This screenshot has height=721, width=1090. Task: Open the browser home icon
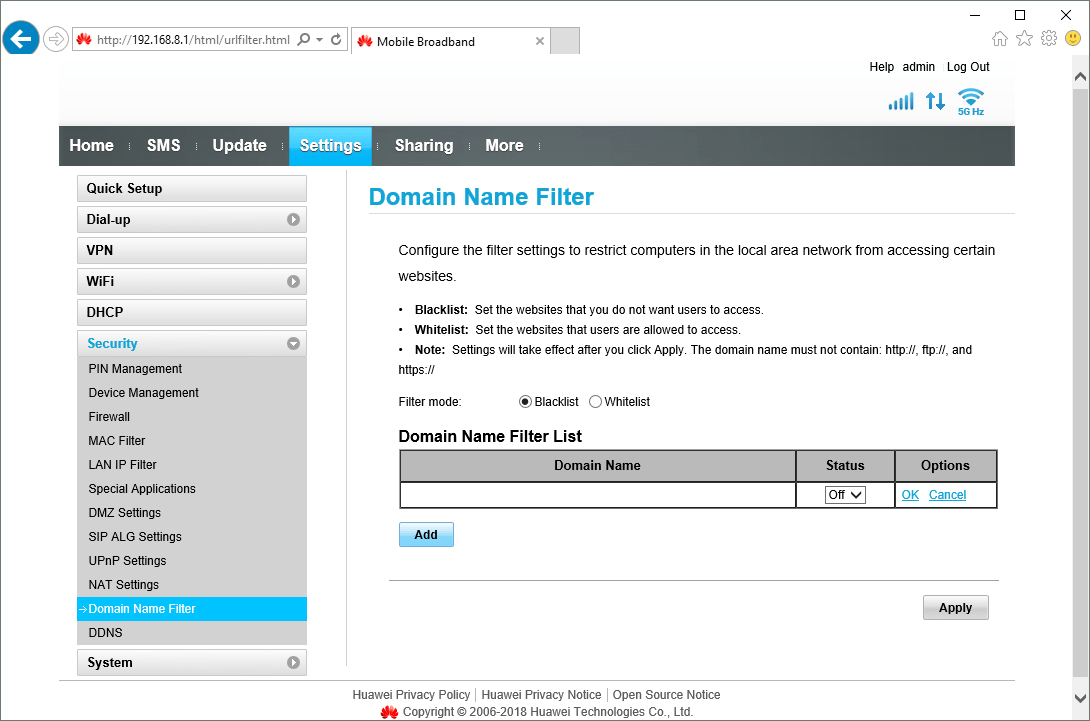(x=999, y=39)
